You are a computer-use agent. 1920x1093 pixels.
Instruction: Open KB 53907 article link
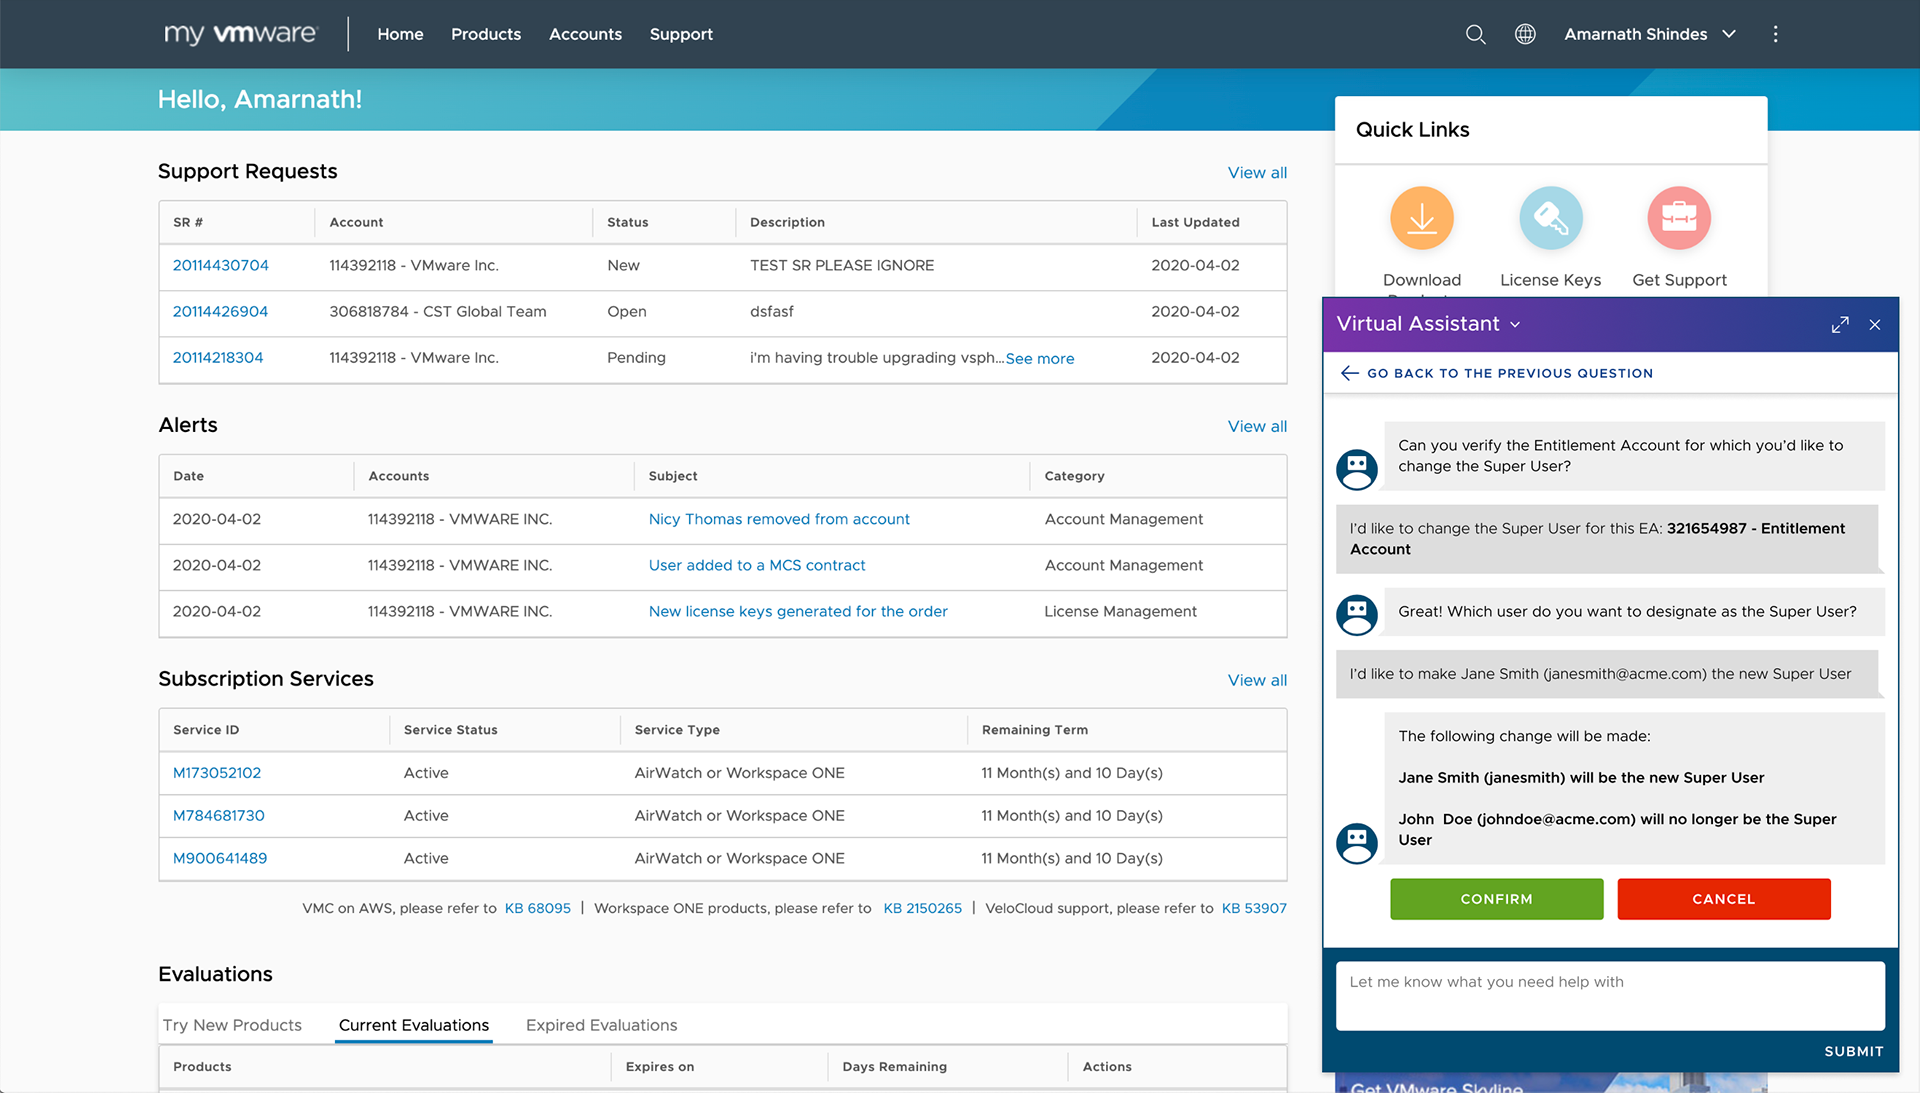pyautogui.click(x=1254, y=908)
